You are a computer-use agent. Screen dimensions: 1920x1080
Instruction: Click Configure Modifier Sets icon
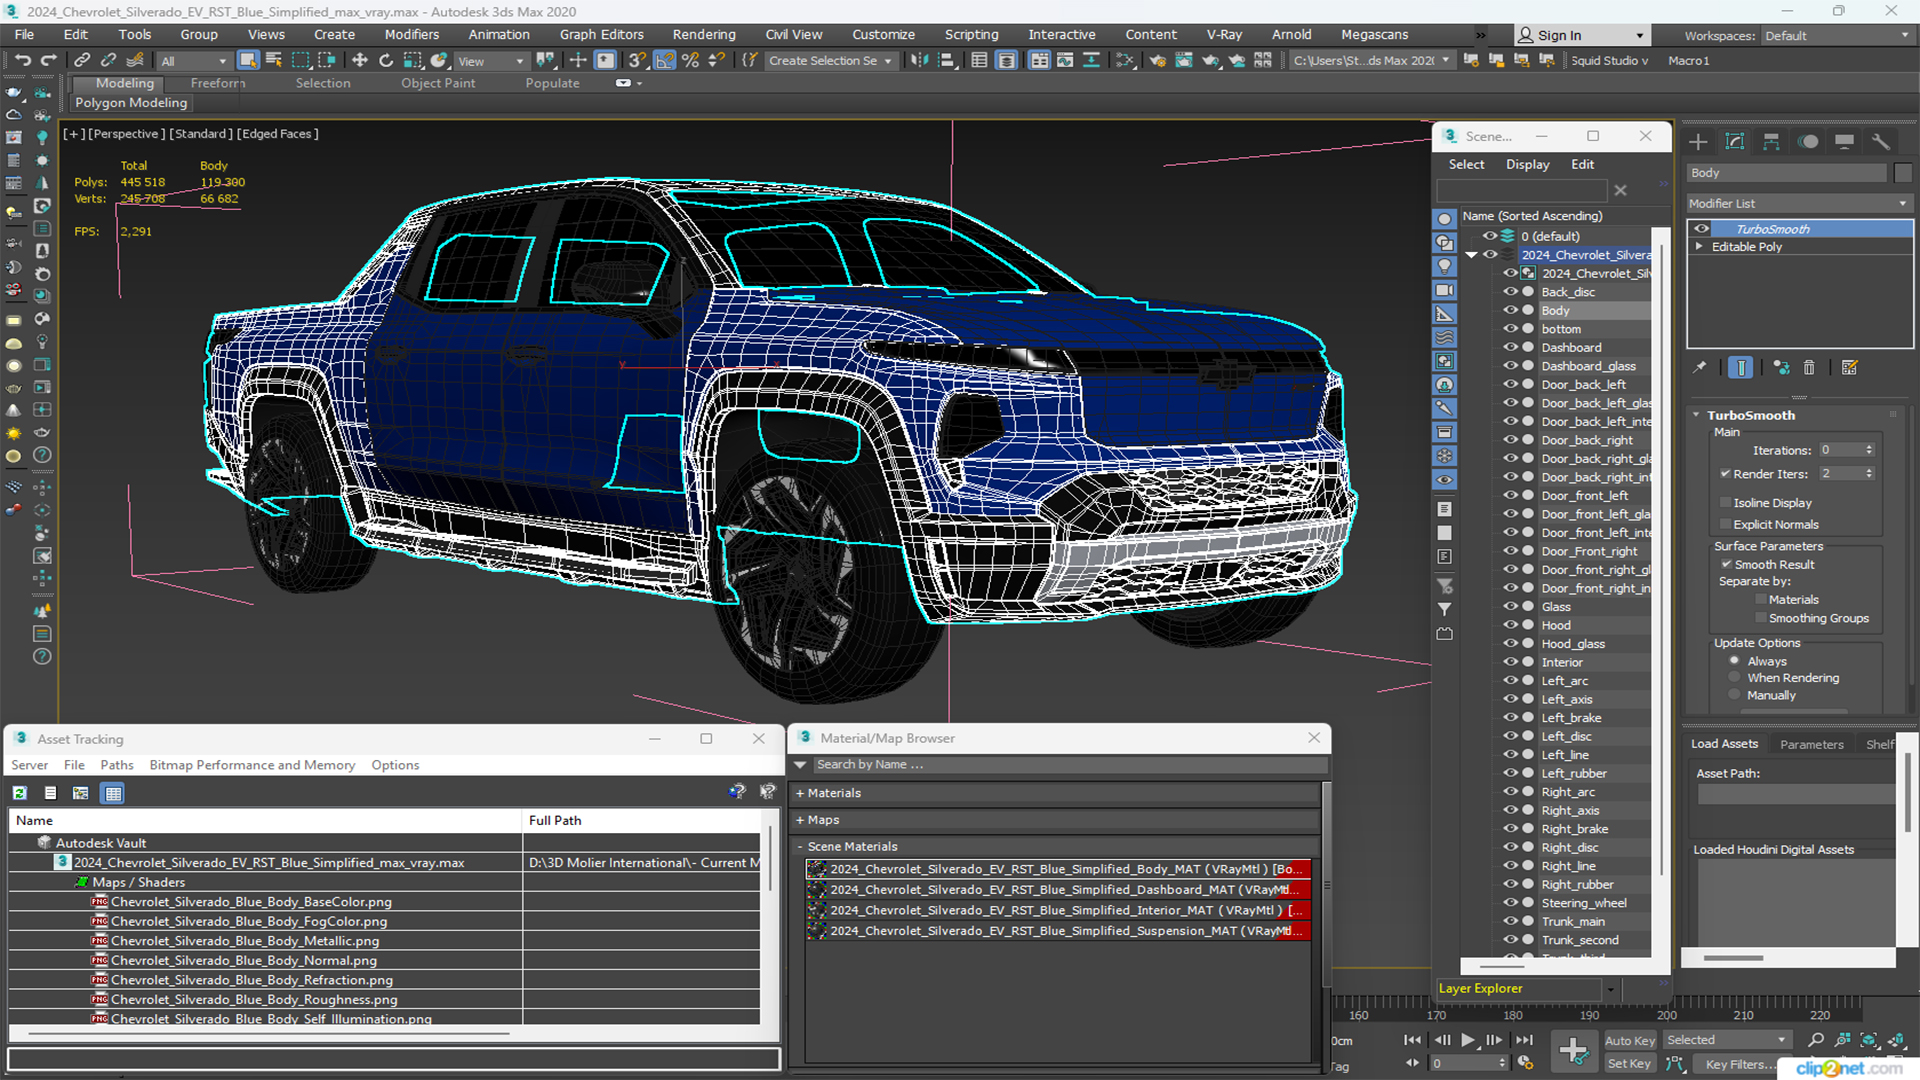[x=1850, y=368]
